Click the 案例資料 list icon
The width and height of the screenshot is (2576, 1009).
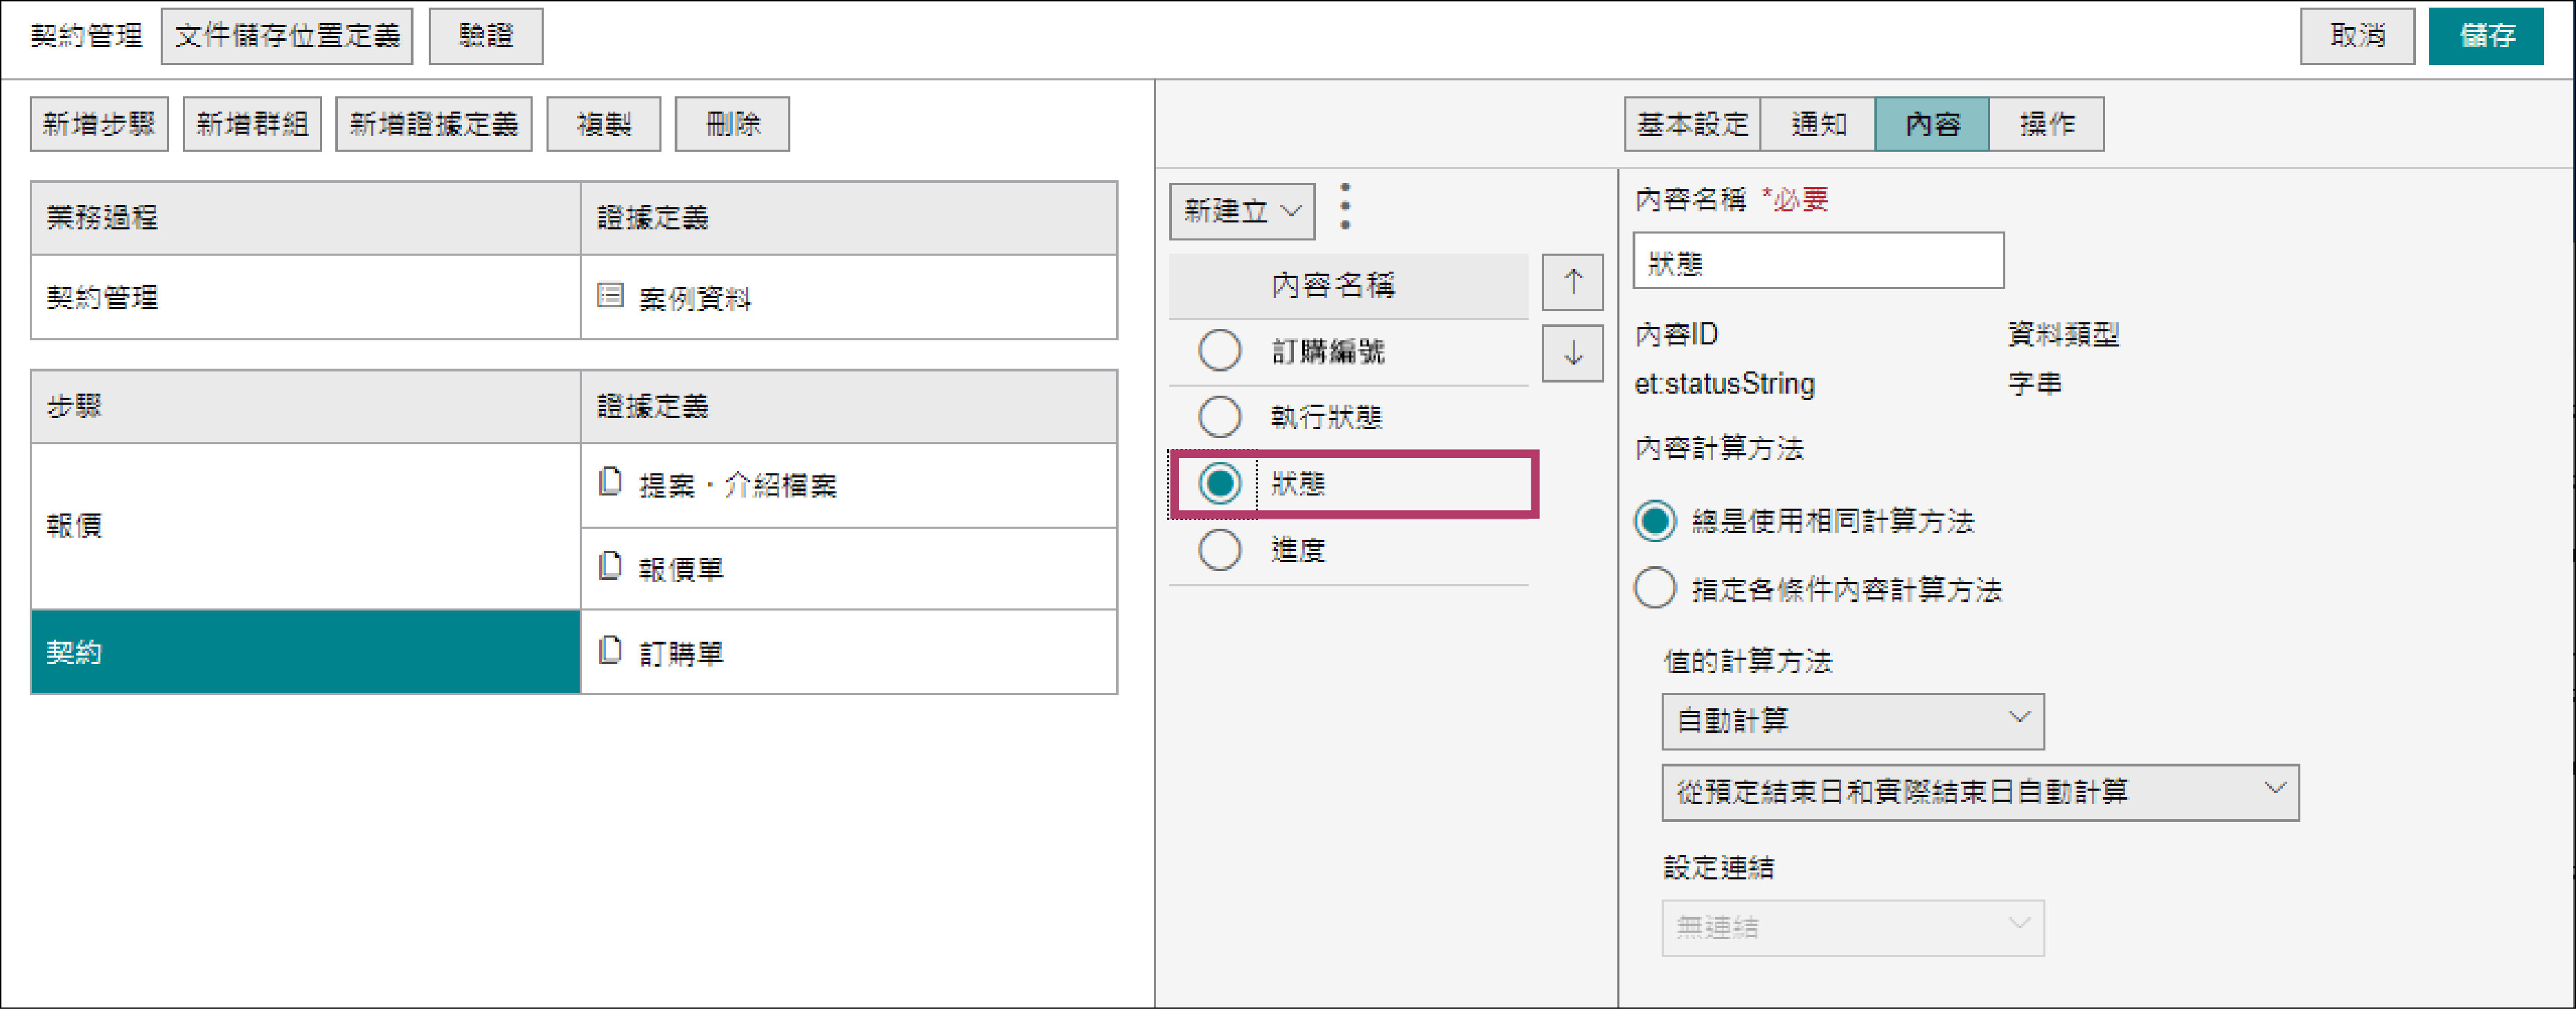pos(610,296)
